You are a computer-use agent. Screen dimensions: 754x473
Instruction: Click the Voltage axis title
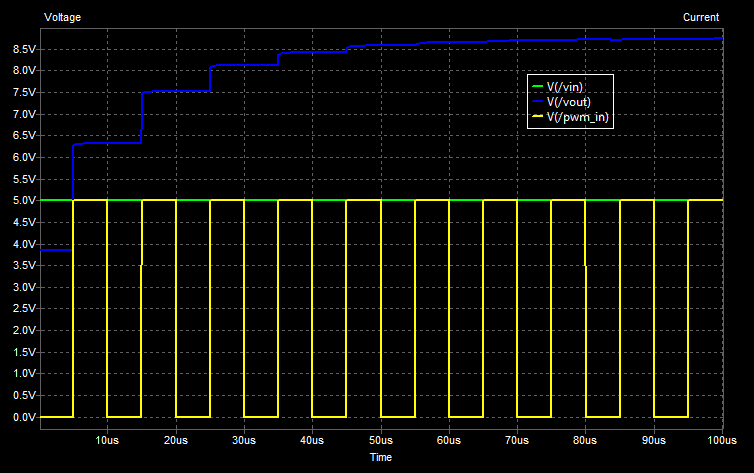(x=63, y=18)
